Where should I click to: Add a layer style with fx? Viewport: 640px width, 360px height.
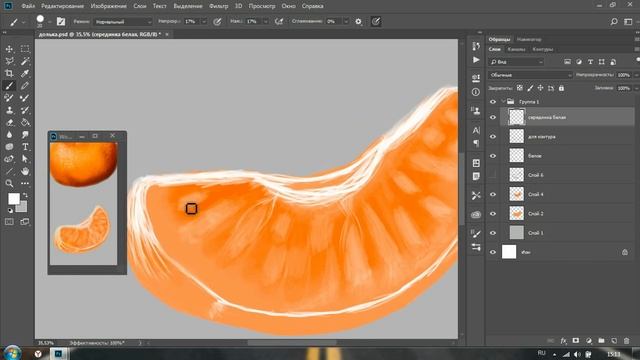click(x=563, y=341)
